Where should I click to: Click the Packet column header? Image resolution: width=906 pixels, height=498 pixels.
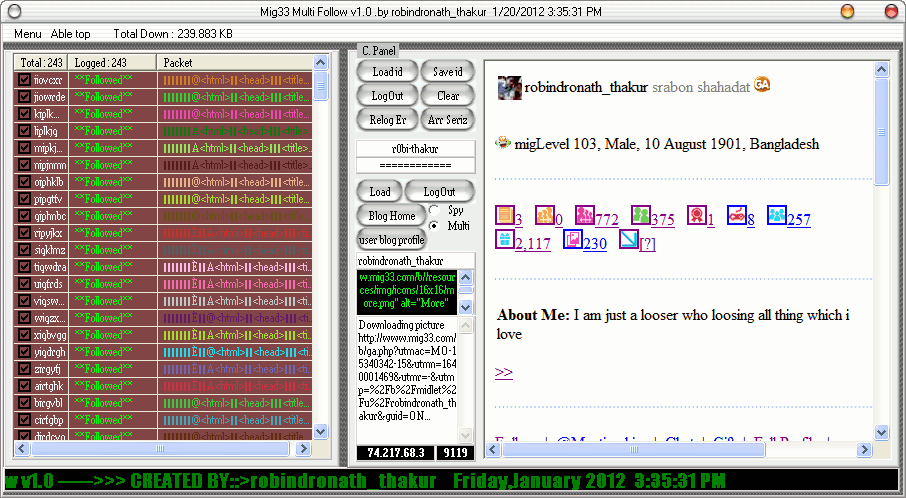click(x=235, y=62)
